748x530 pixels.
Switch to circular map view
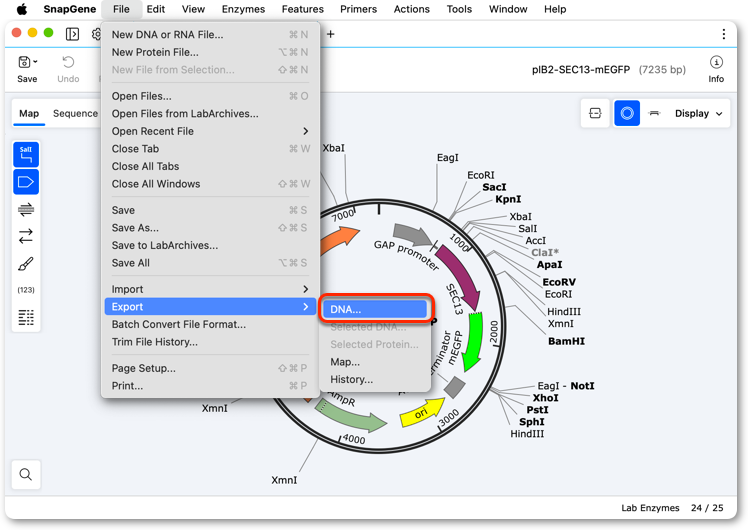(626, 113)
